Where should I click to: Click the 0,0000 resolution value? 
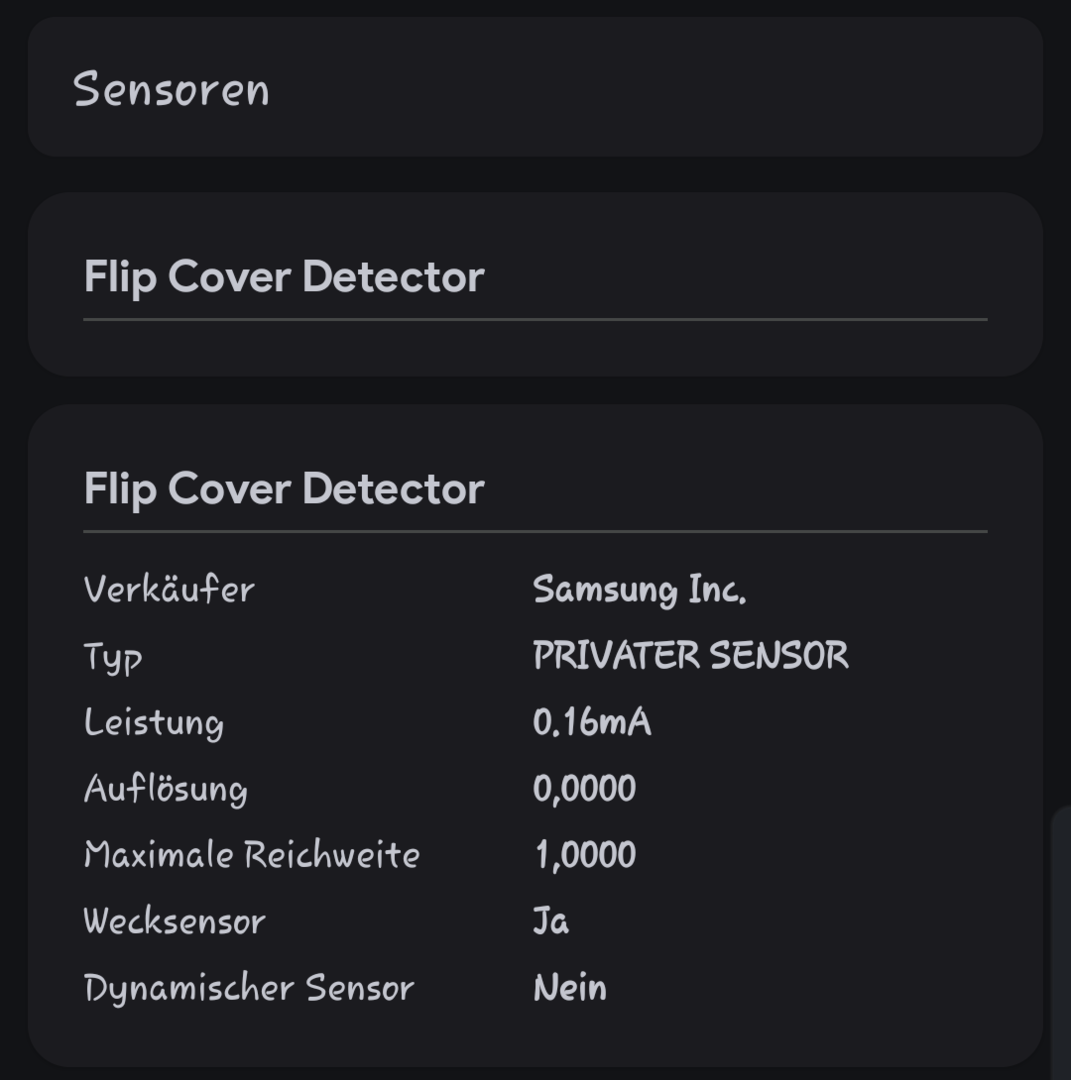[584, 789]
